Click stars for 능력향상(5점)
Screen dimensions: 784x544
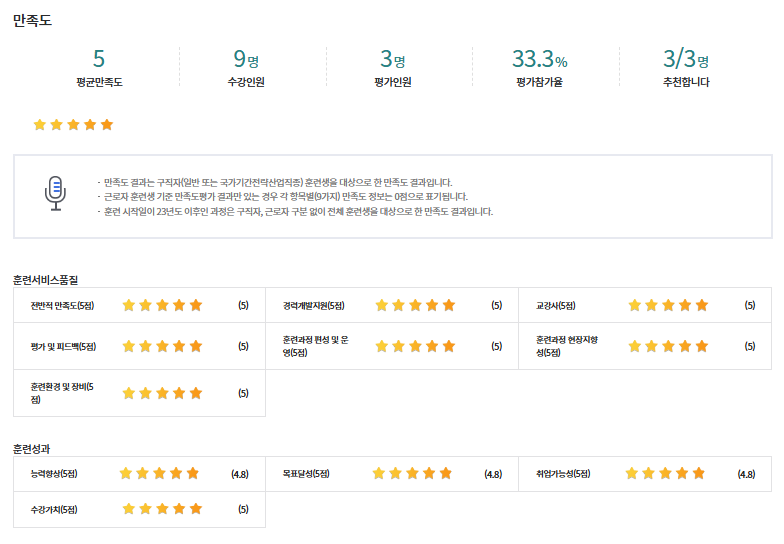pyautogui.click(x=160, y=473)
